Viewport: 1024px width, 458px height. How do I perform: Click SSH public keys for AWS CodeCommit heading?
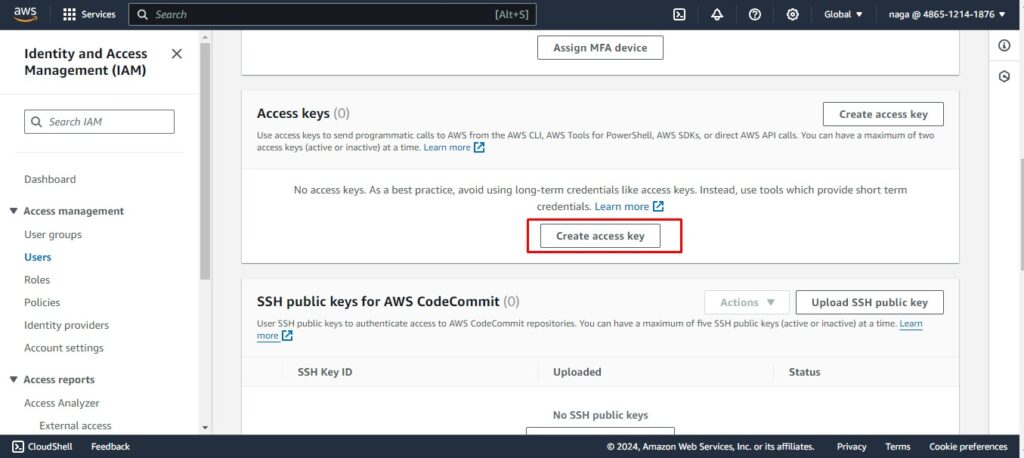click(389, 302)
